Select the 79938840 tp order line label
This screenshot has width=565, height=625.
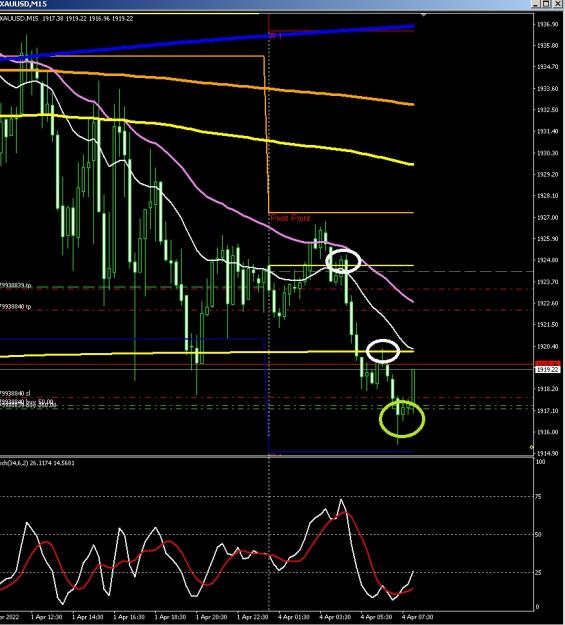[16, 307]
